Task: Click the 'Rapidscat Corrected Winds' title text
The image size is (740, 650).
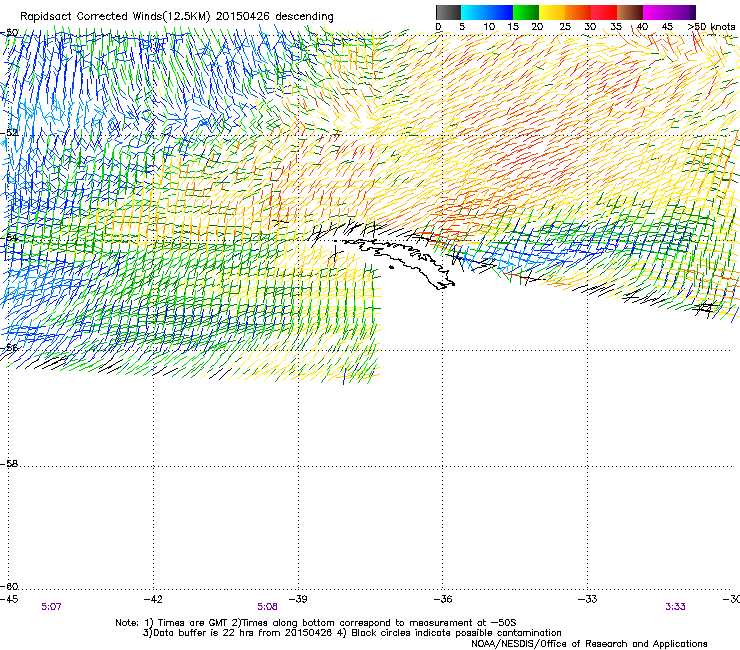Action: coord(114,17)
